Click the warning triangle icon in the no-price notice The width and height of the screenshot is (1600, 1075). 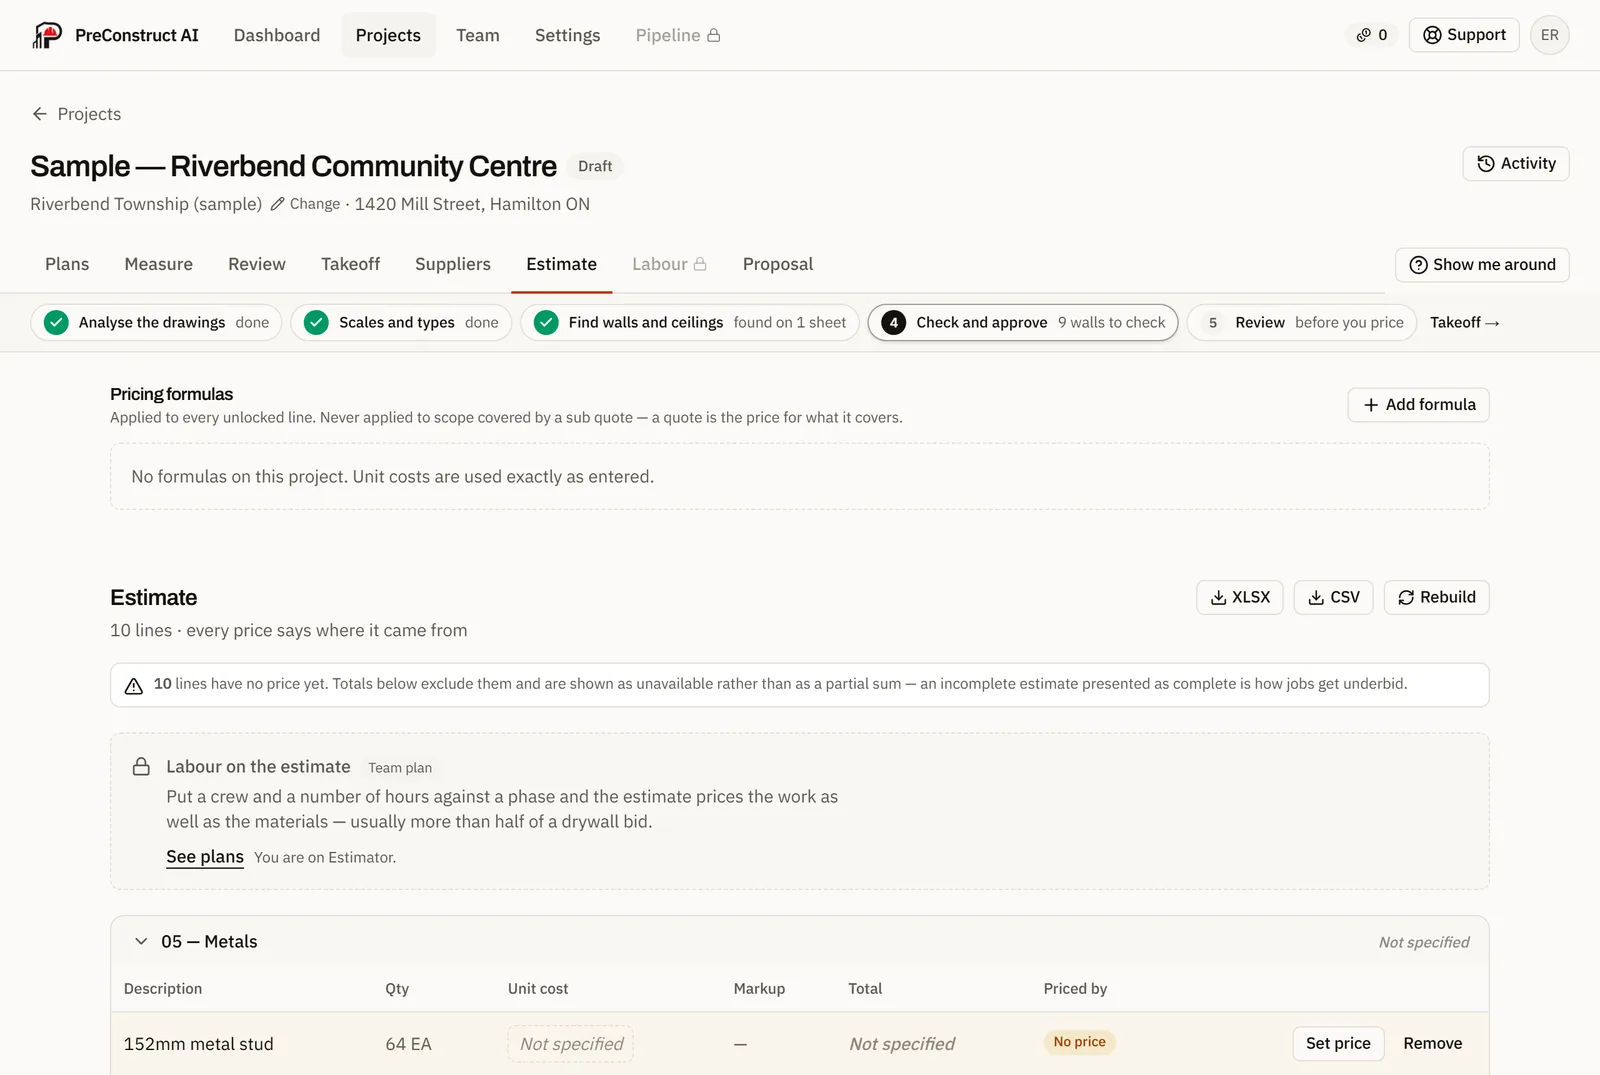133,686
